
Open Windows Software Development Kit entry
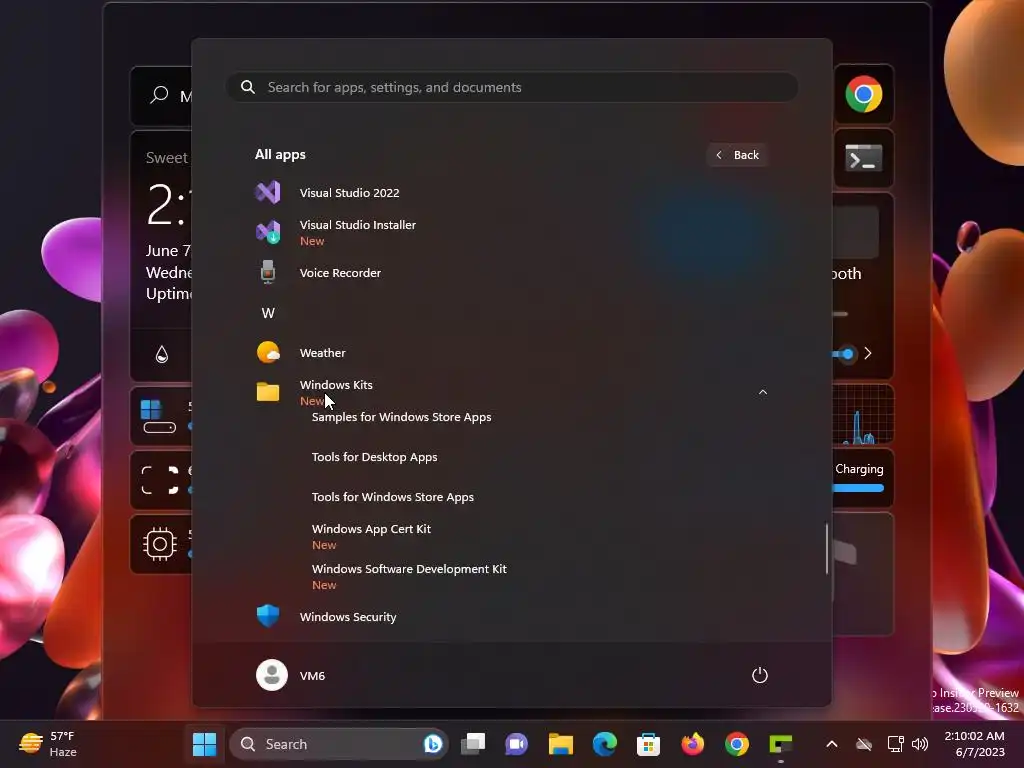(409, 577)
